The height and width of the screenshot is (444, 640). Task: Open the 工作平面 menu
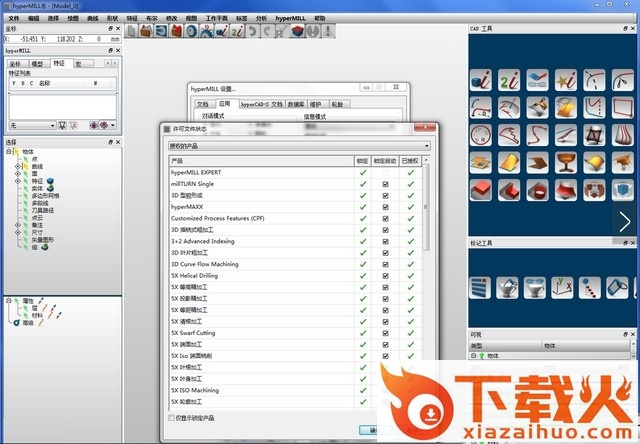click(217, 18)
